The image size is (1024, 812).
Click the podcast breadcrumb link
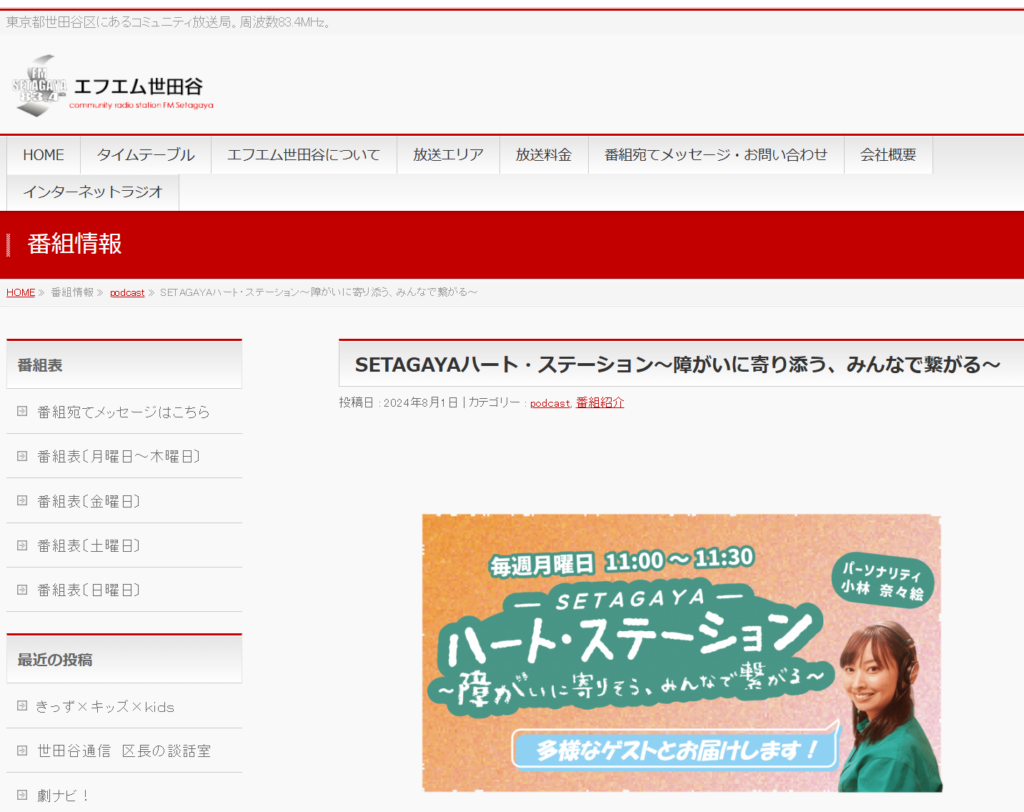click(x=127, y=293)
